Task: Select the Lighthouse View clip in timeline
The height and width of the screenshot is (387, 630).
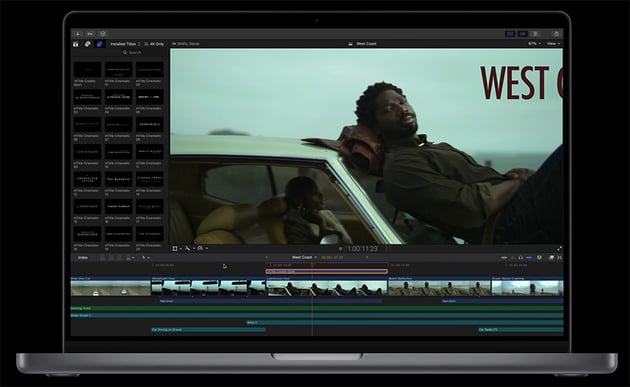Action: click(327, 287)
